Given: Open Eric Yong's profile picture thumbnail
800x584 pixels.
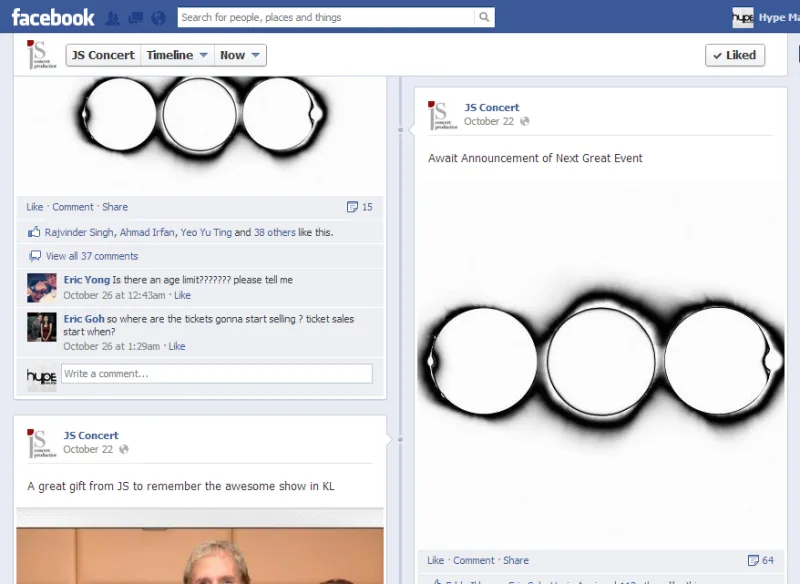Looking at the screenshot, I should pos(41,288).
